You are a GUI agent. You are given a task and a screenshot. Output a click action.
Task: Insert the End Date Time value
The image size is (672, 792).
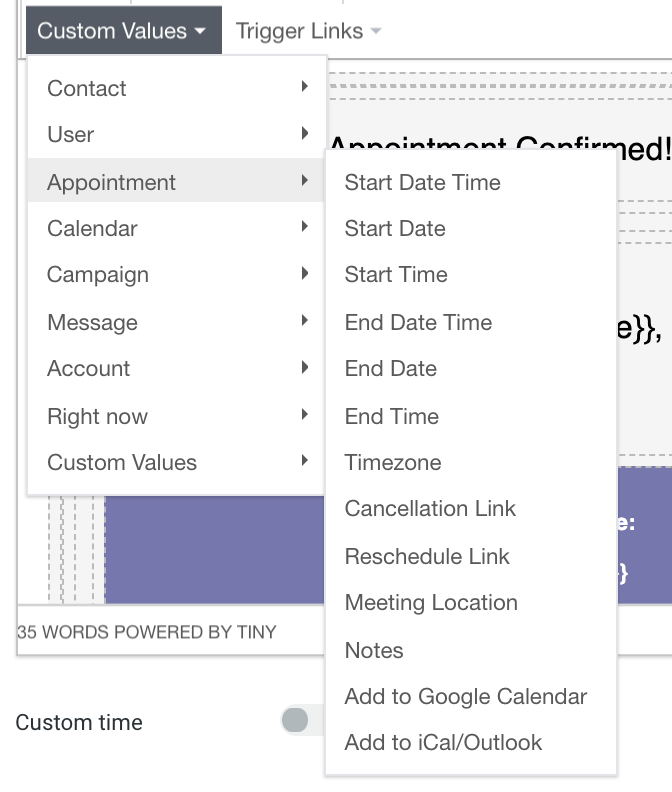click(418, 322)
